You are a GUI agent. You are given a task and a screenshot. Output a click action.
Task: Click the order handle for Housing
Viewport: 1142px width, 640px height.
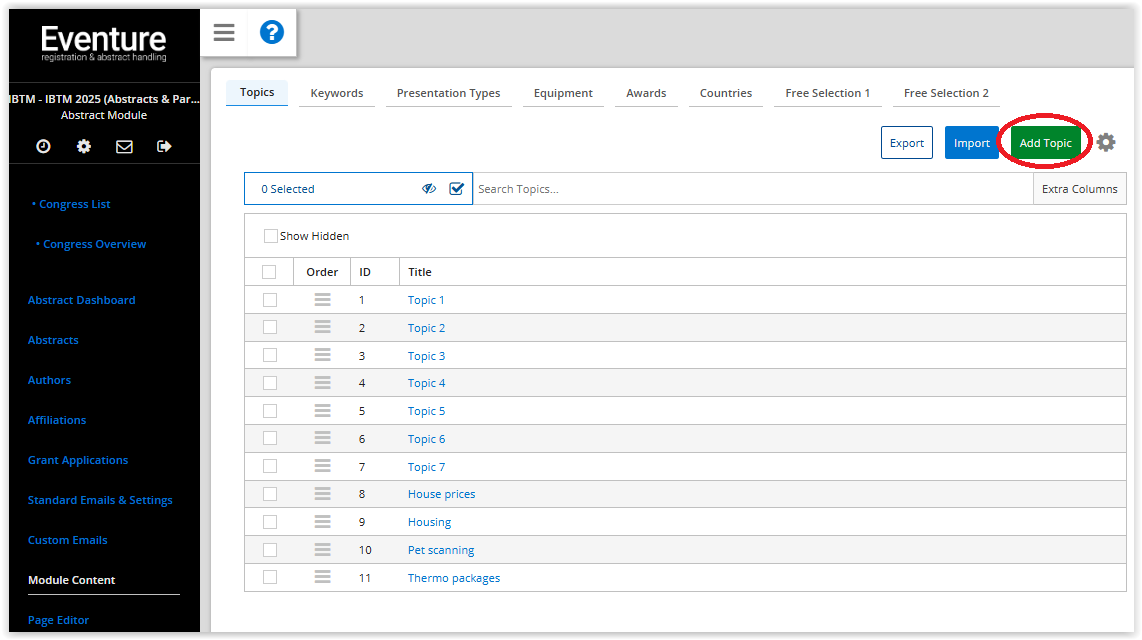323,521
